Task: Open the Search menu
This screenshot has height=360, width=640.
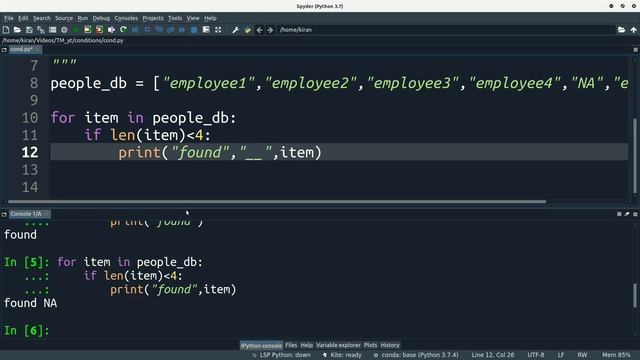Action: point(42,18)
